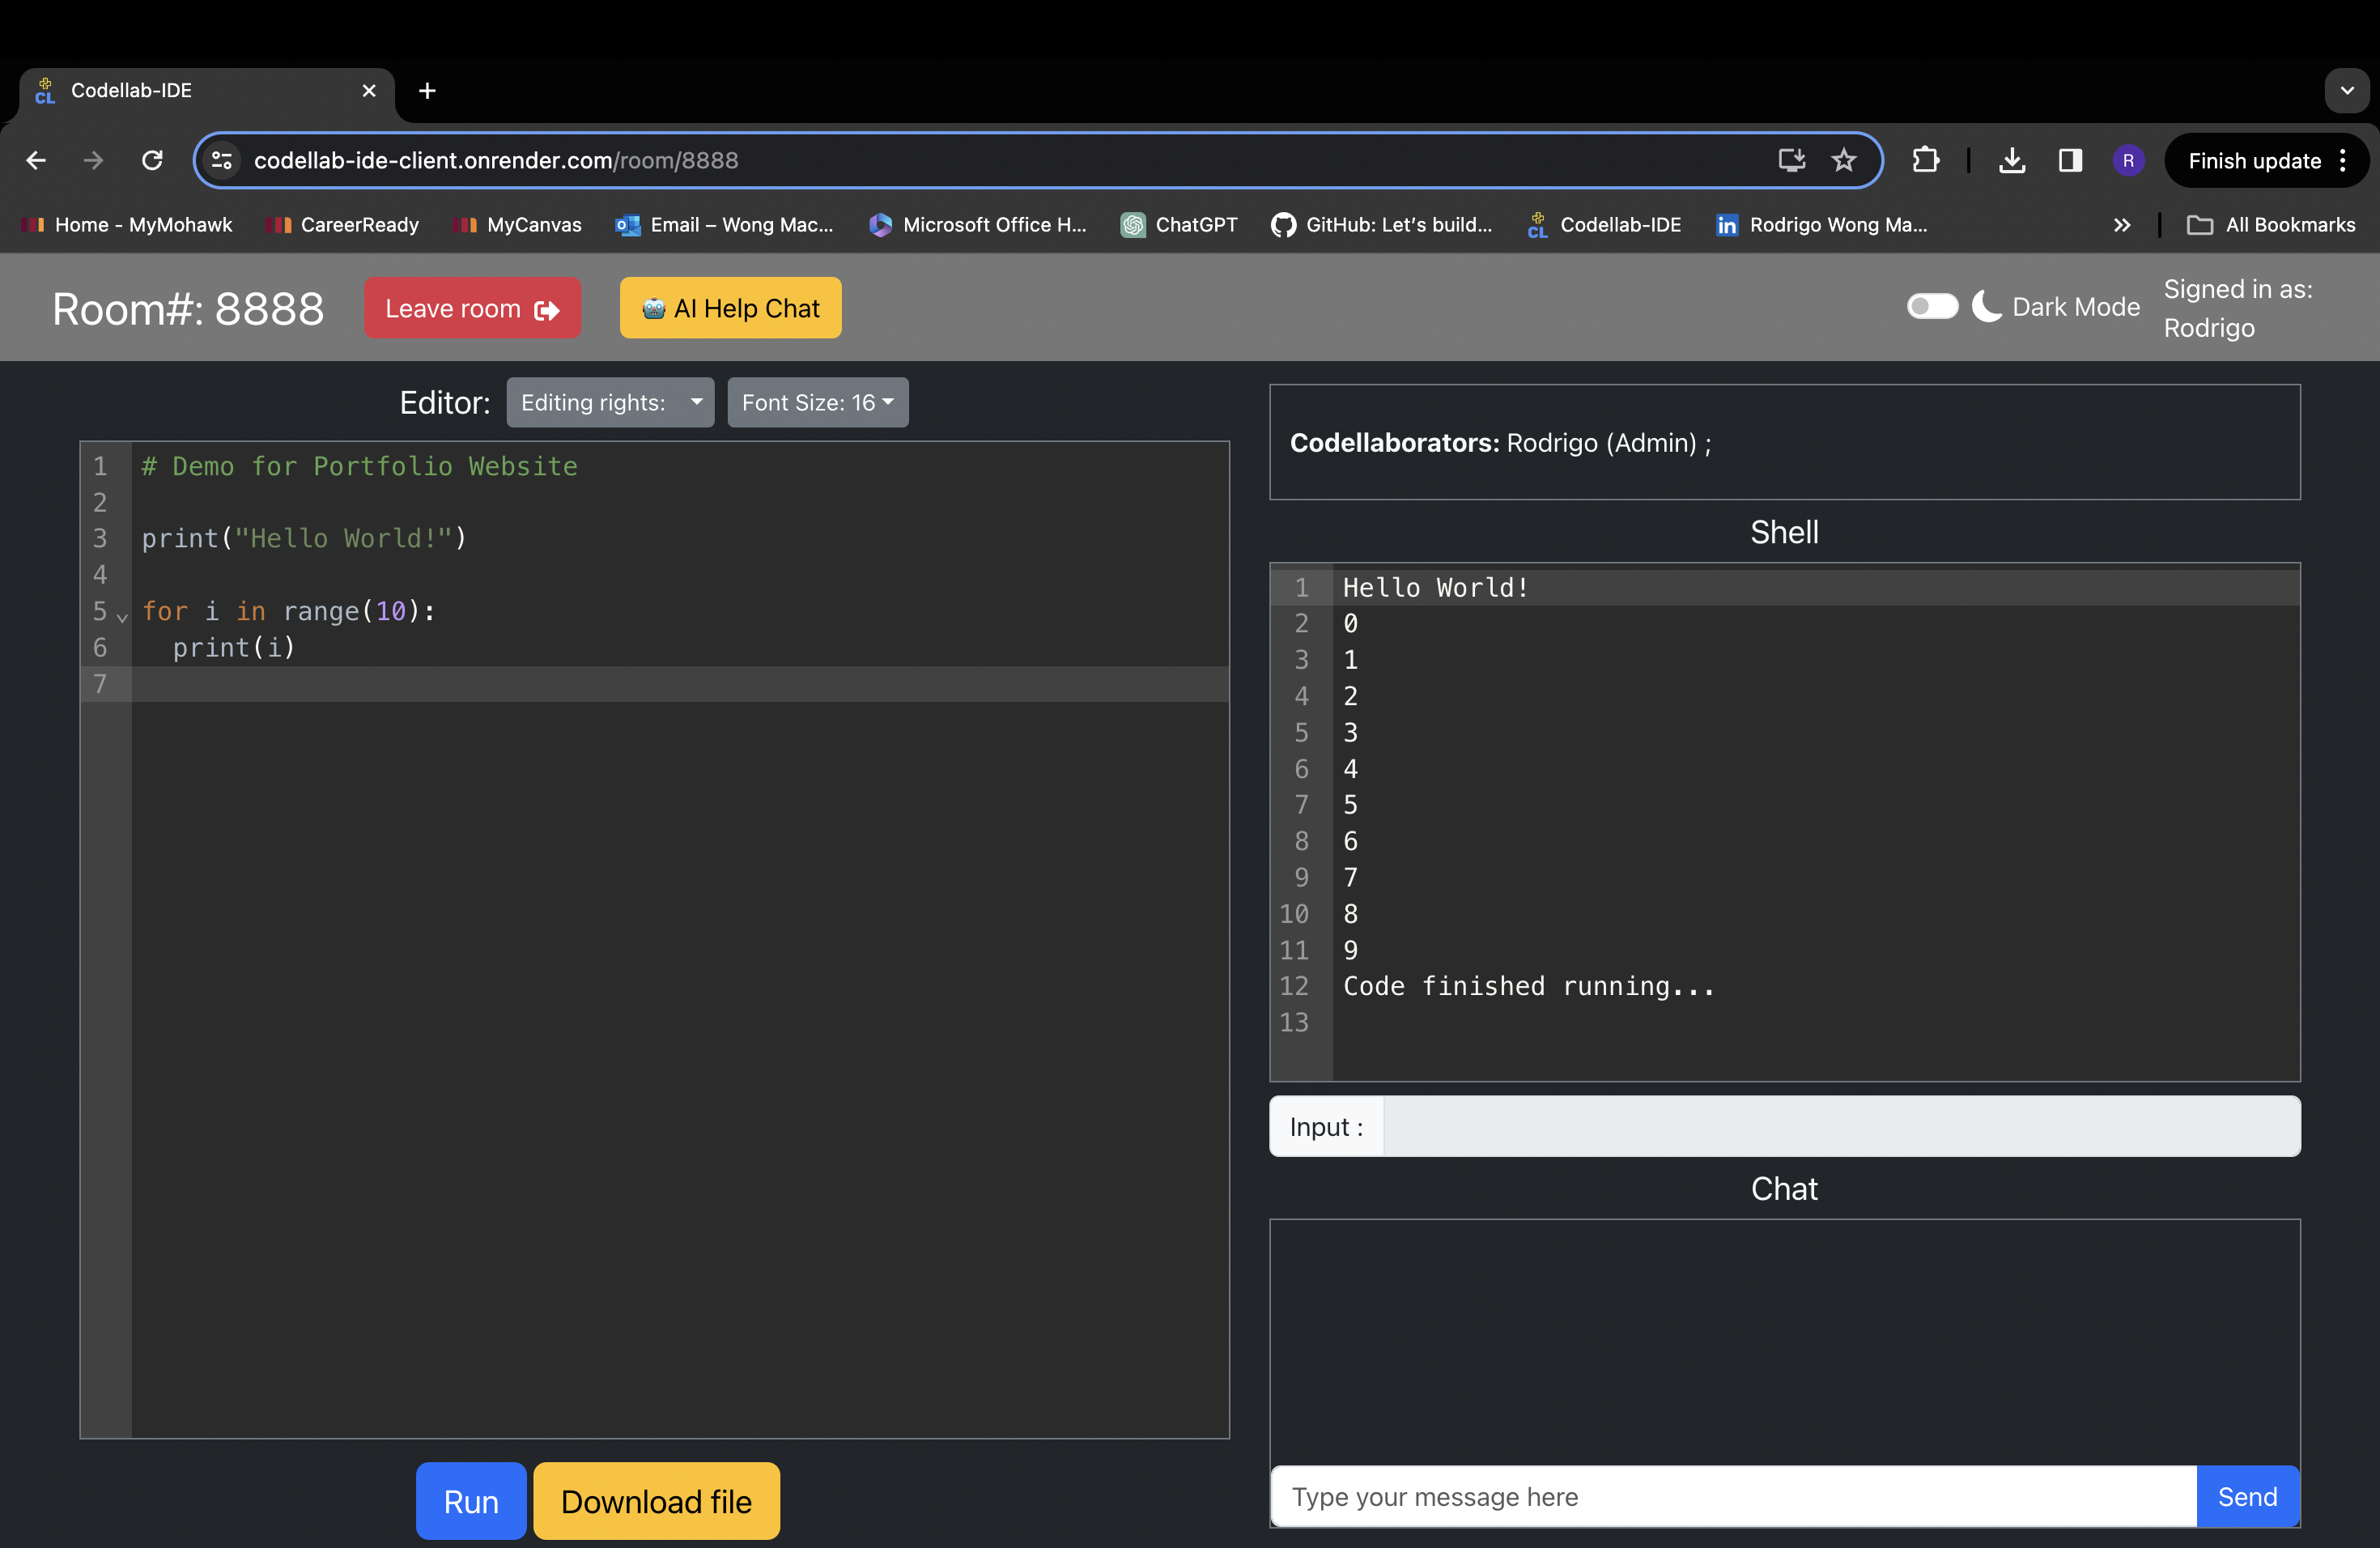Open the AI Help Chat button
2380x1548 pixels.
point(730,308)
